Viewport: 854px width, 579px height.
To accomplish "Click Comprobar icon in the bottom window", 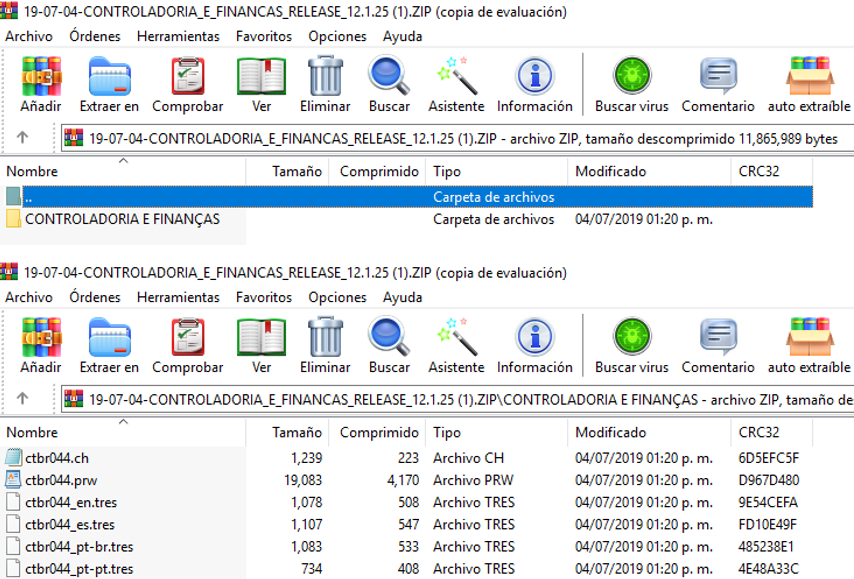I will tap(188, 338).
